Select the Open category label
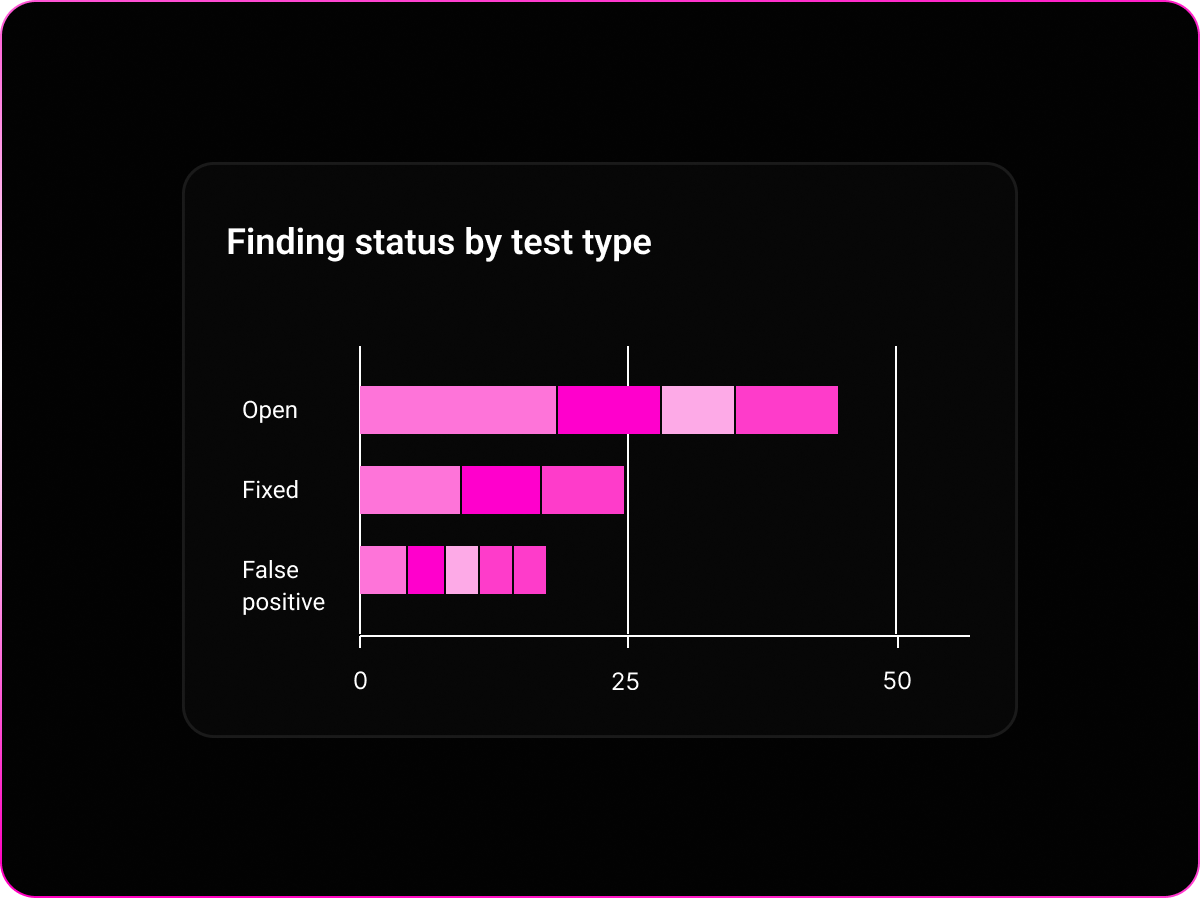This screenshot has height=898, width=1200. pos(270,410)
